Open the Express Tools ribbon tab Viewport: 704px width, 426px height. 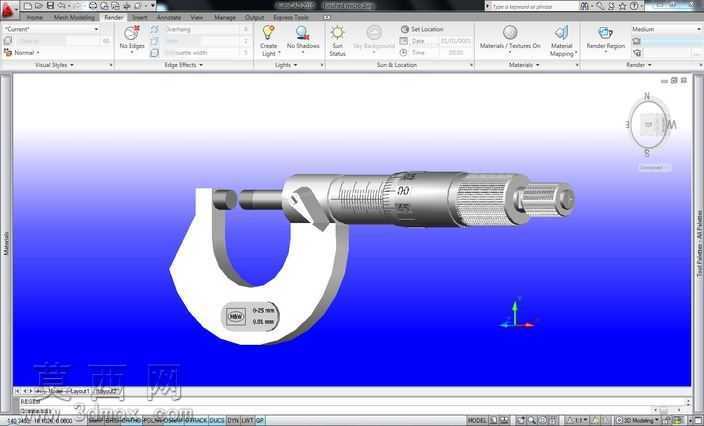[x=290, y=18]
